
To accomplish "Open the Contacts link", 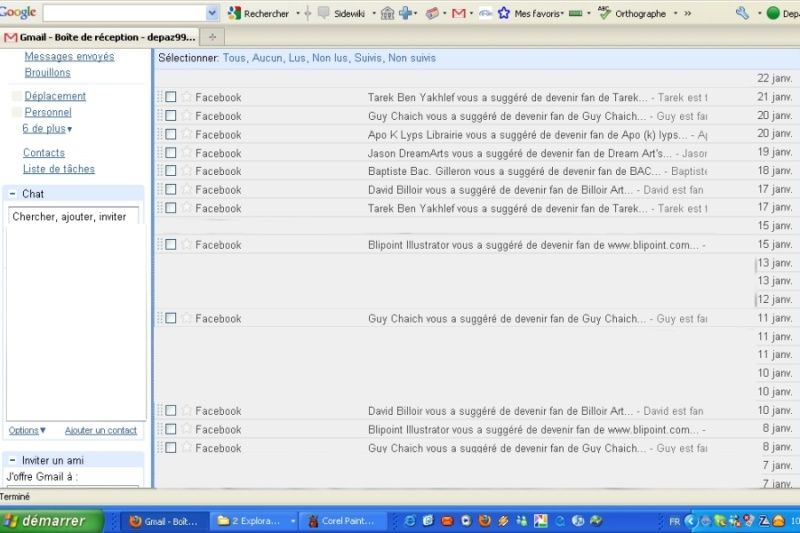I will [x=44, y=153].
